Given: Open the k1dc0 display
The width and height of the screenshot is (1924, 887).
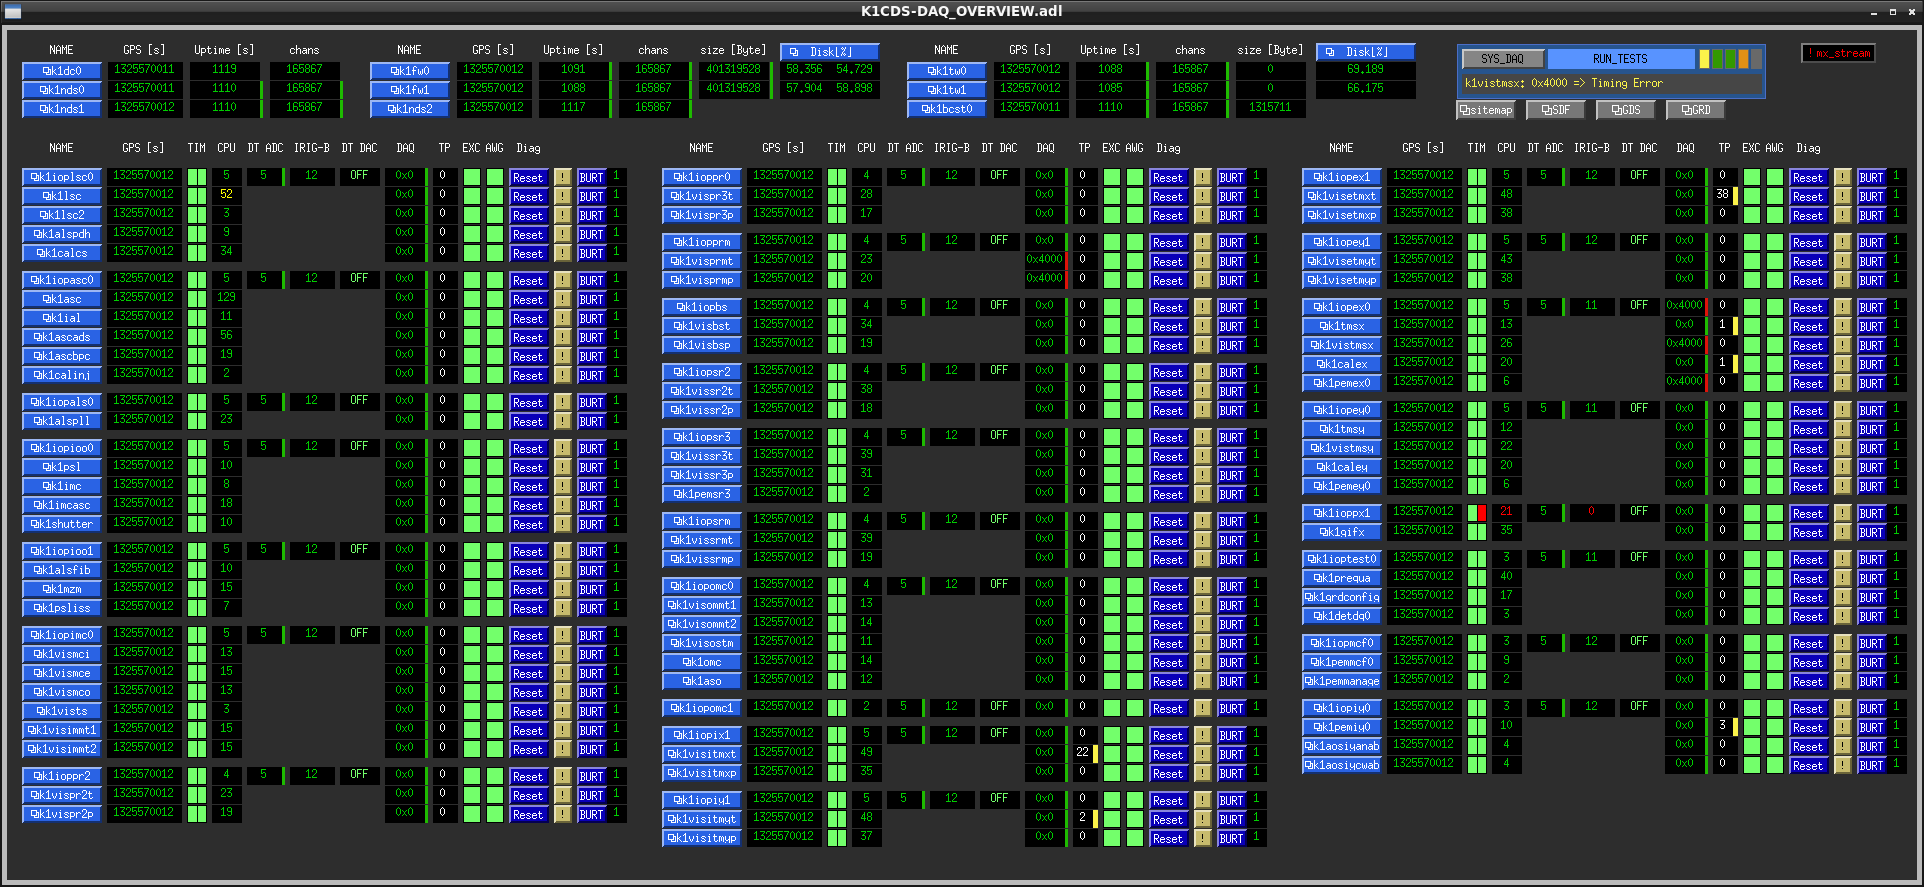Looking at the screenshot, I should point(62,71).
